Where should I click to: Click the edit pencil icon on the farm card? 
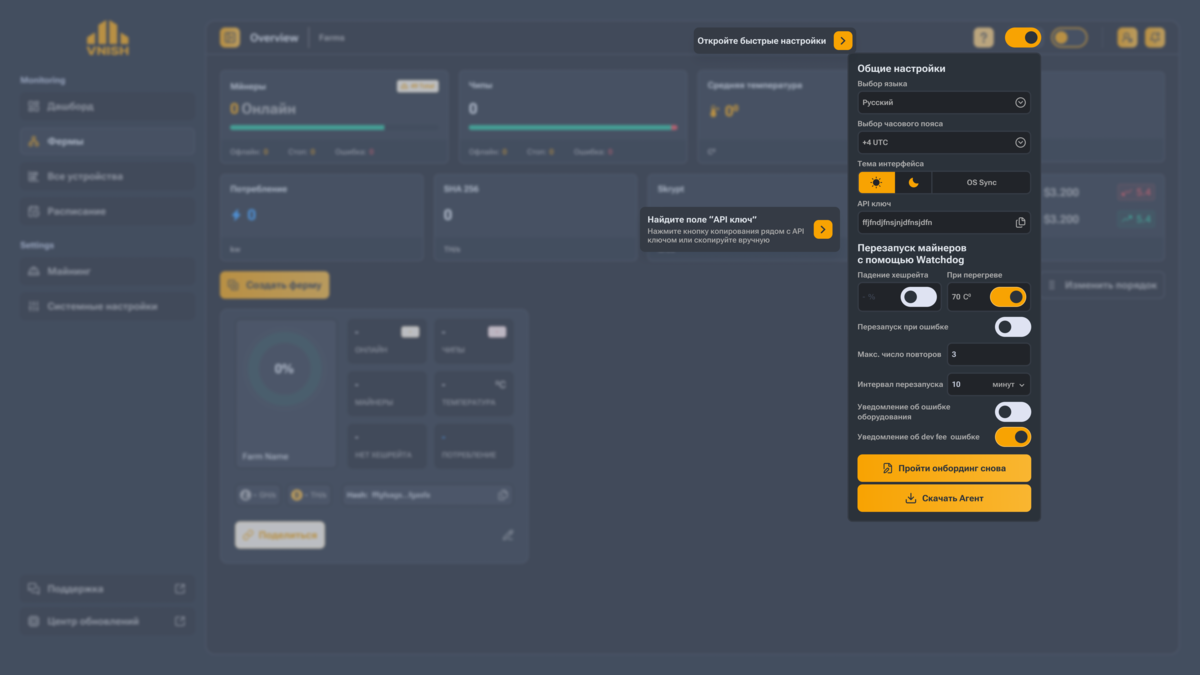(x=508, y=535)
